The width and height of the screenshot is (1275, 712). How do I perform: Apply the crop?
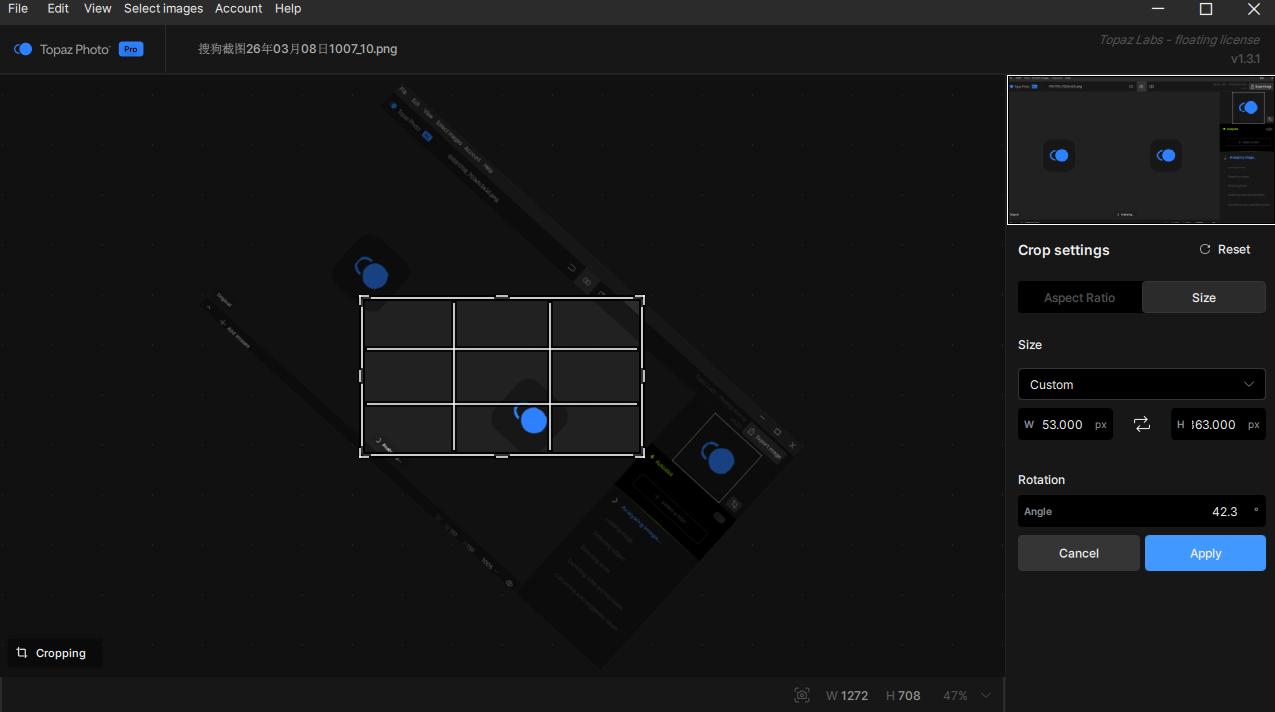coord(1205,553)
